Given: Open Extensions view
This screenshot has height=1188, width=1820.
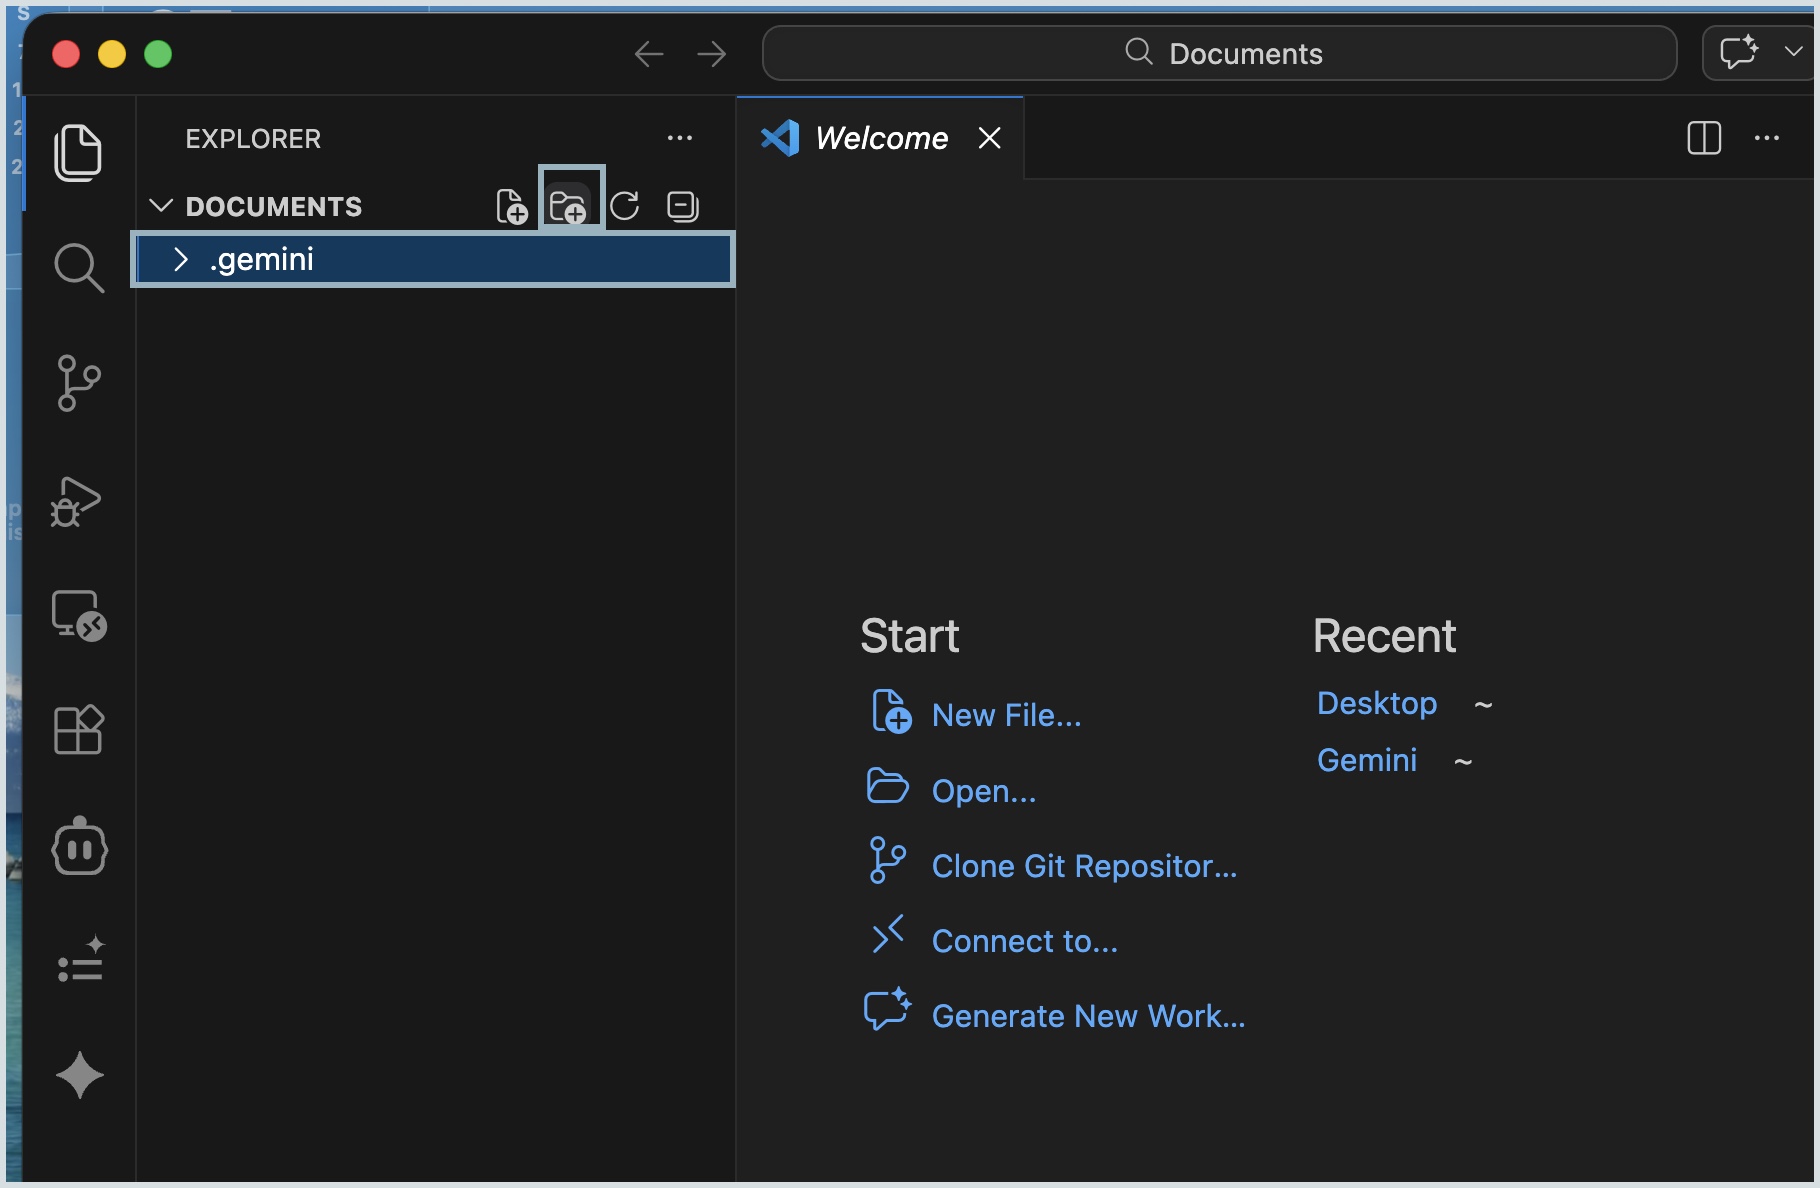Looking at the screenshot, I should coord(78,729).
